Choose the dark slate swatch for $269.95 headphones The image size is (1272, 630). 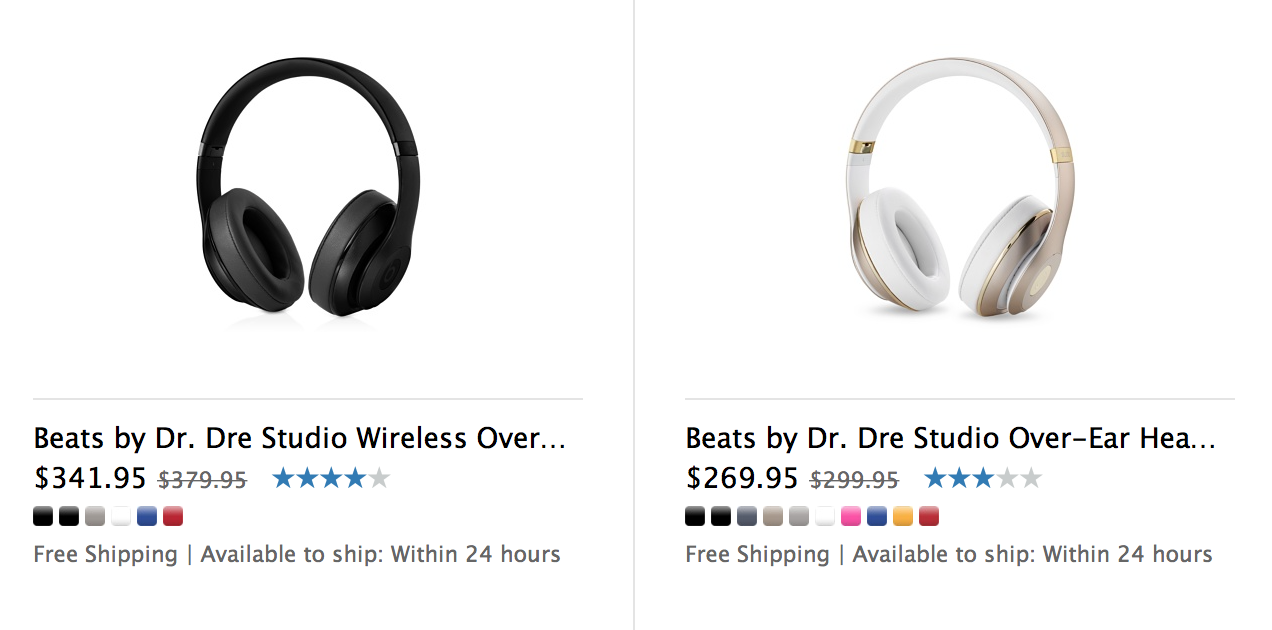coord(747,517)
